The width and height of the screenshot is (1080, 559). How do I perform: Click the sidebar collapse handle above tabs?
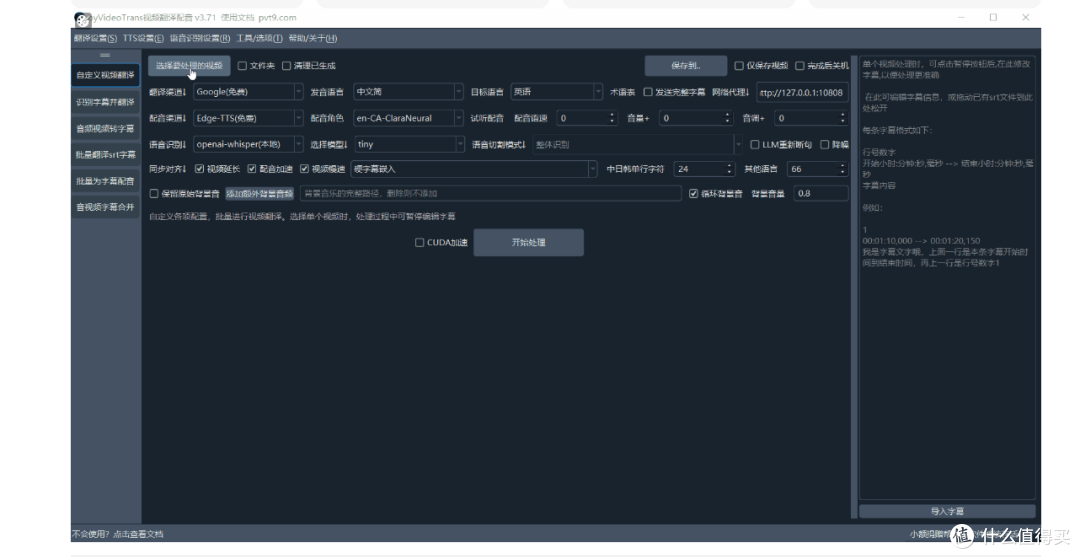click(105, 55)
